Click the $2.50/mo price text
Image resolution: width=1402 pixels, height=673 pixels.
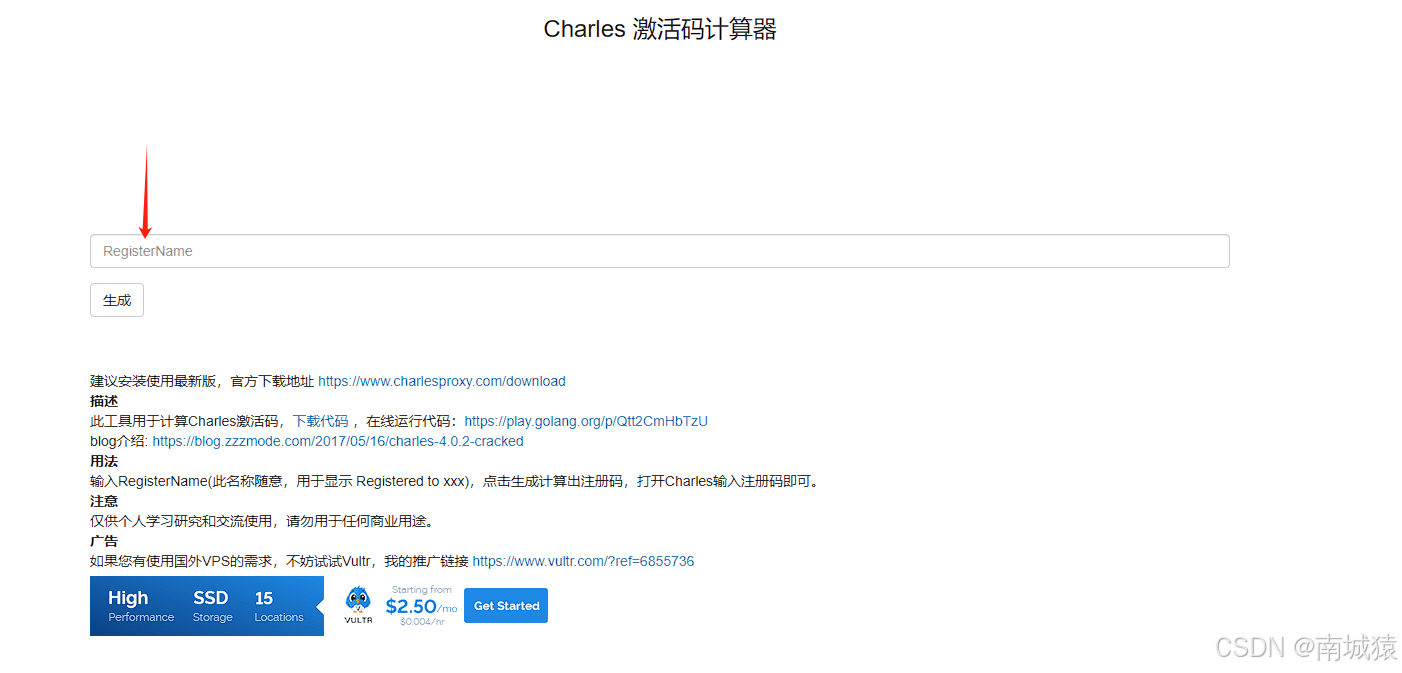pos(421,606)
